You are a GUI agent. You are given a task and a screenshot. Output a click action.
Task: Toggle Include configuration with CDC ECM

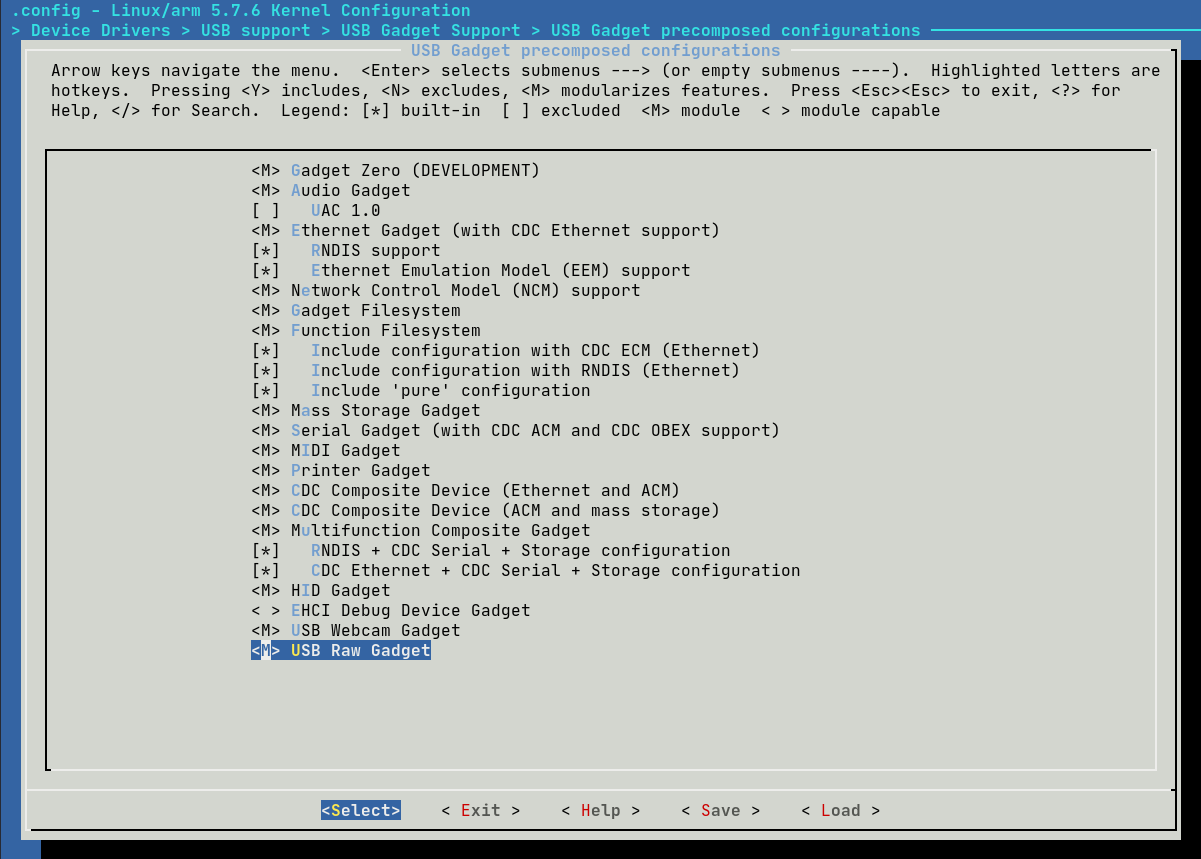(266, 350)
